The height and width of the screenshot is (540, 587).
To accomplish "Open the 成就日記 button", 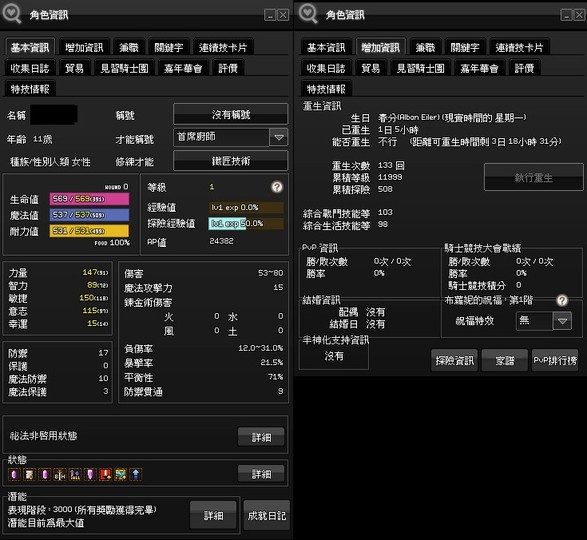I will (267, 516).
